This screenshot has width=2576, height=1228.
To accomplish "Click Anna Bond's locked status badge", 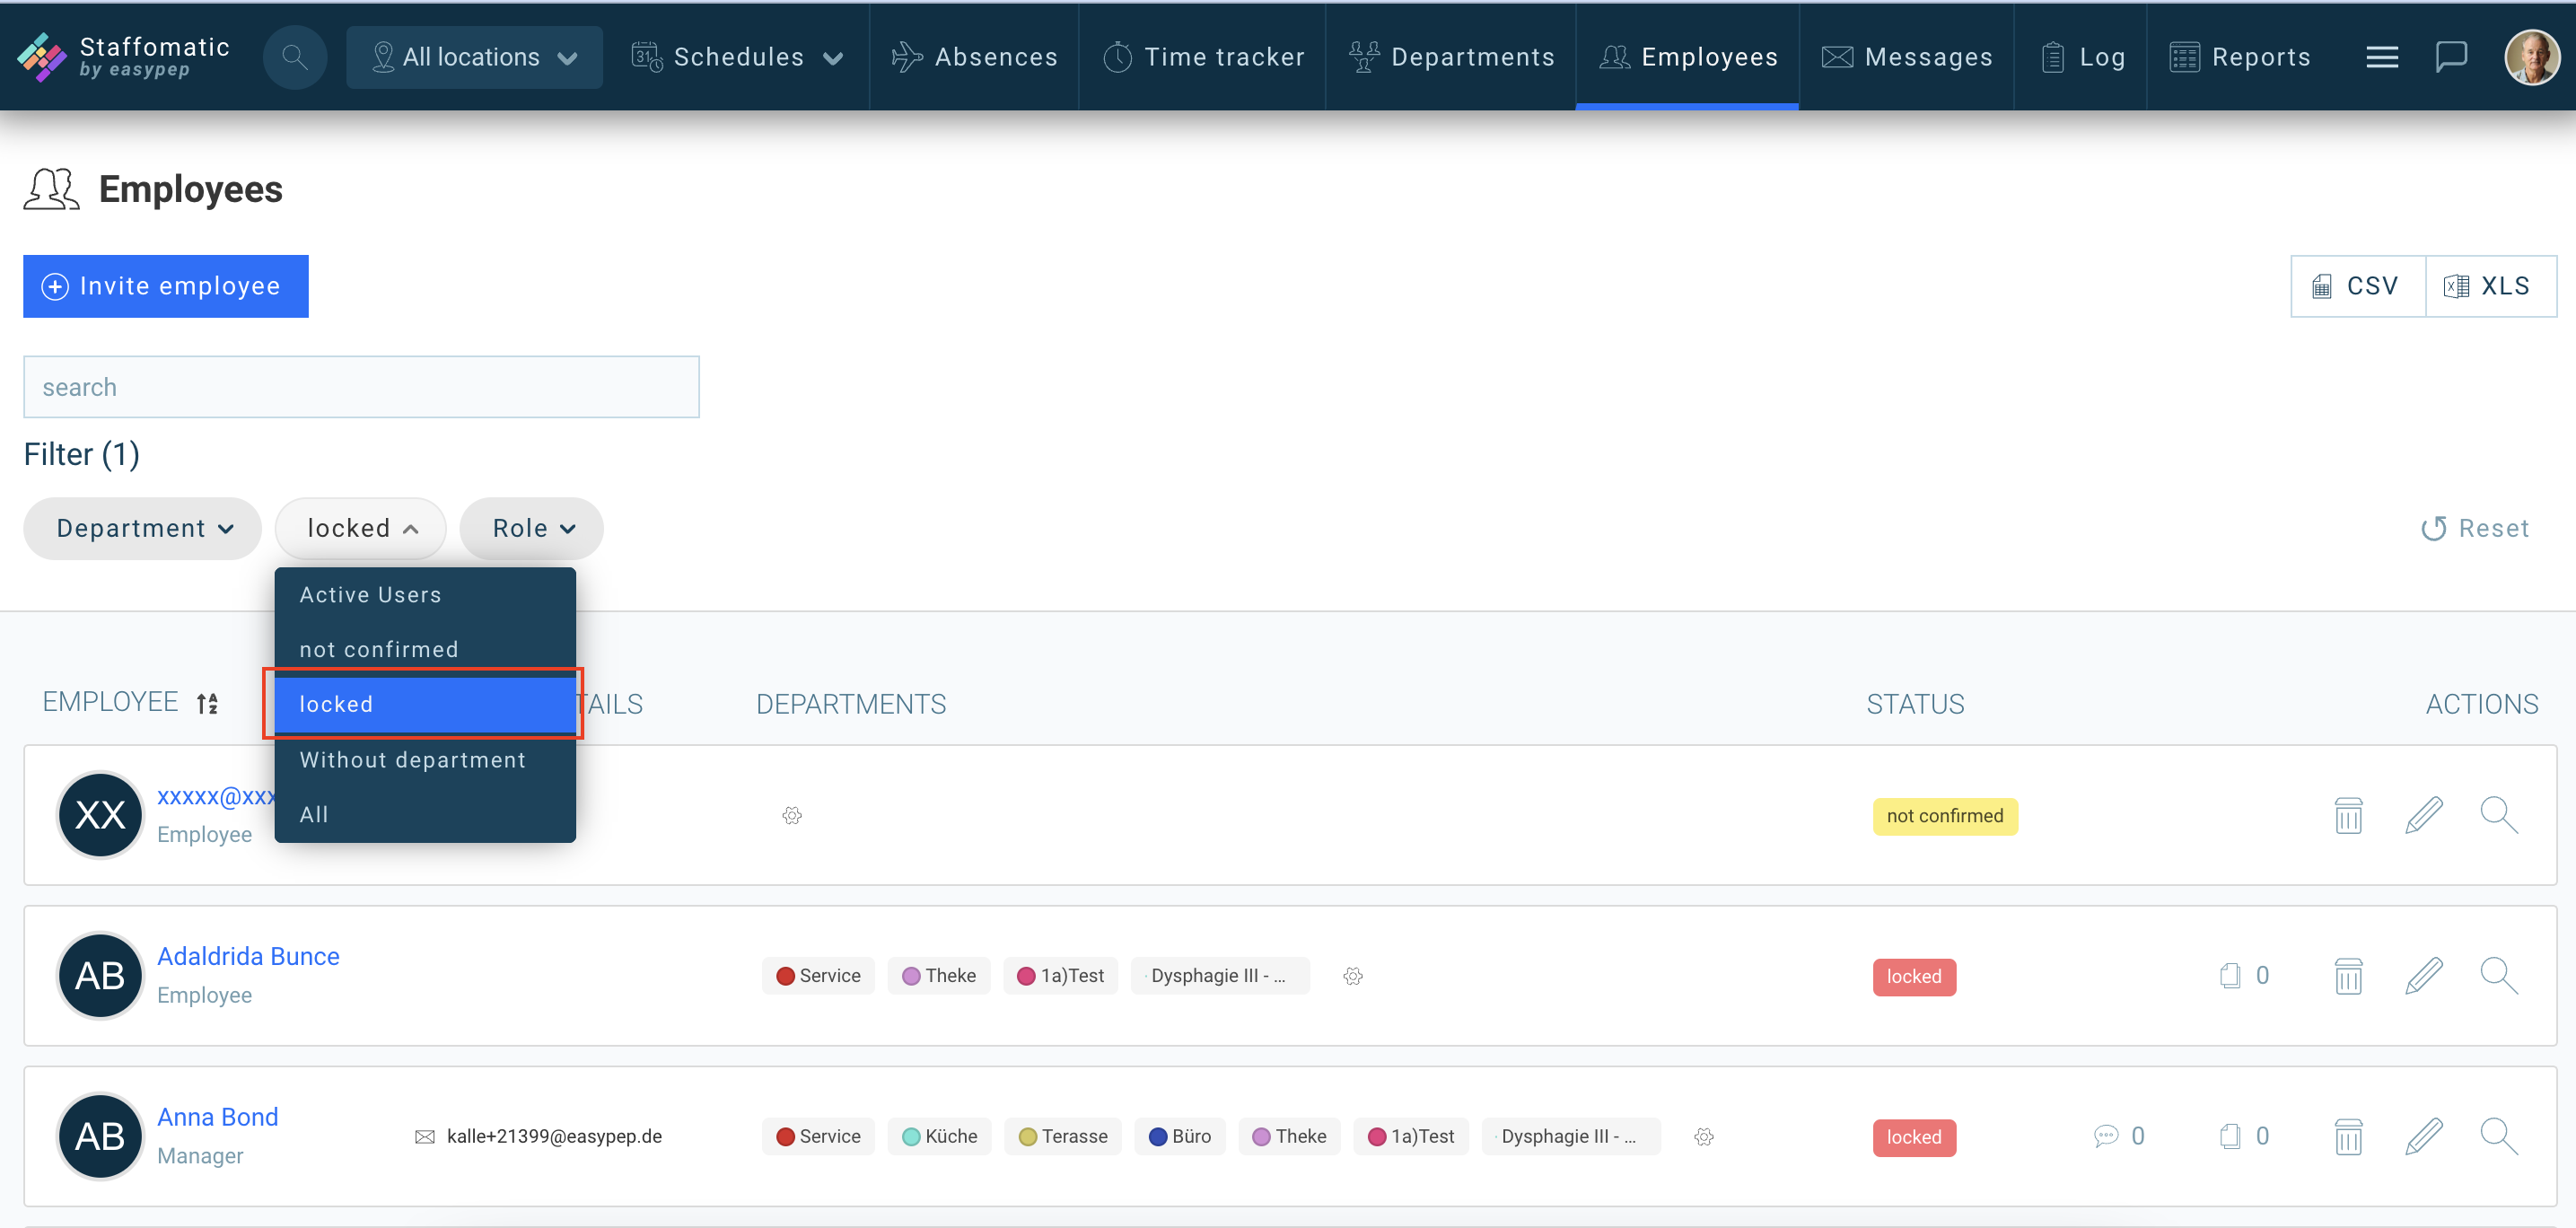I will click(x=1914, y=1137).
